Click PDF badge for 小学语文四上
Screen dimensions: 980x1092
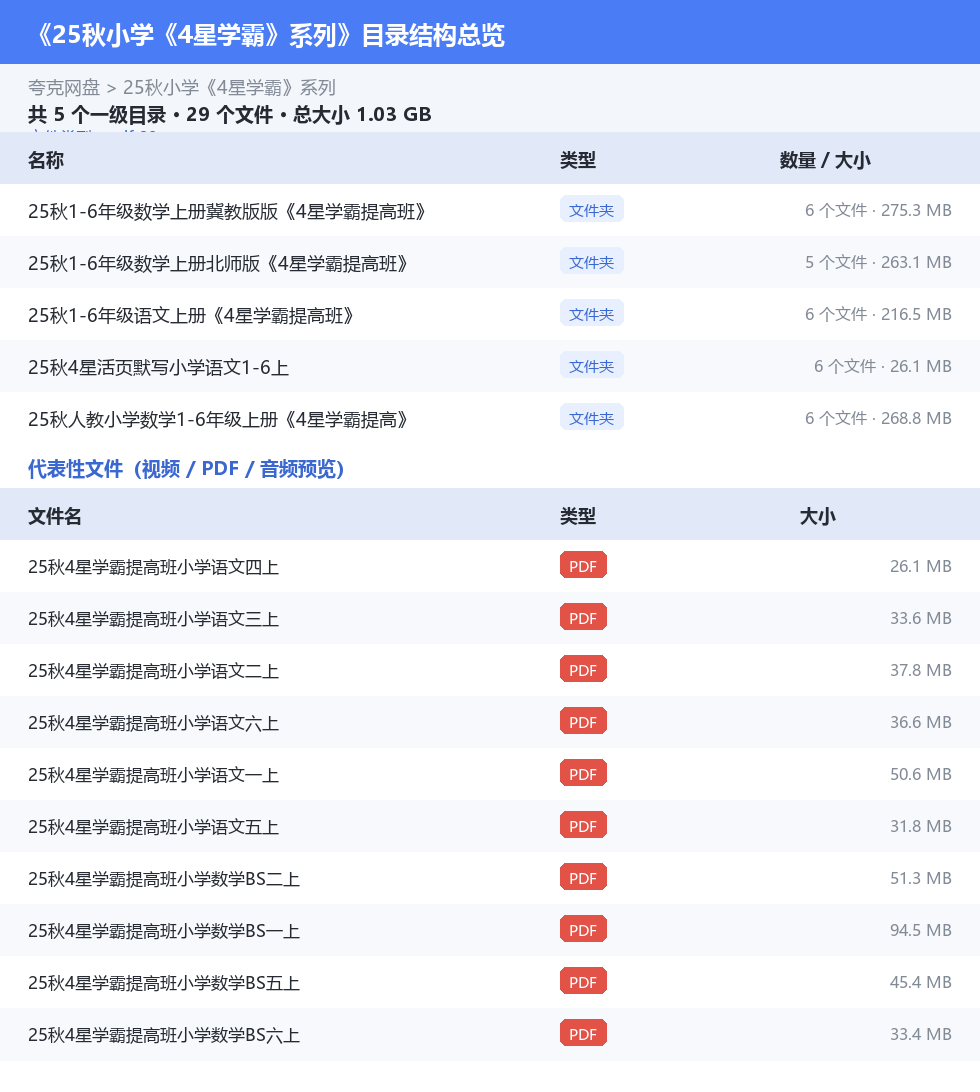point(583,566)
